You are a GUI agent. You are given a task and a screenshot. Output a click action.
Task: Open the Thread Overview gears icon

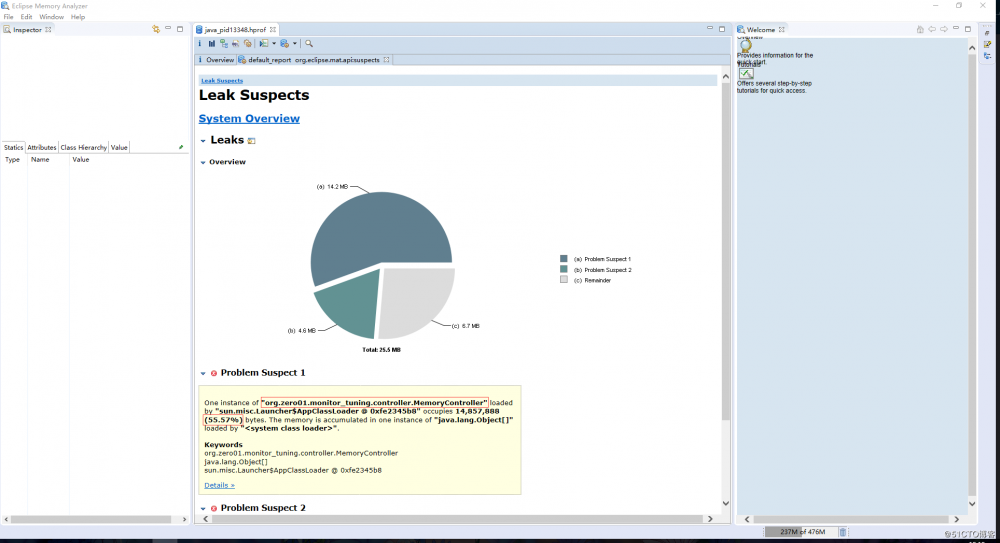(248, 44)
